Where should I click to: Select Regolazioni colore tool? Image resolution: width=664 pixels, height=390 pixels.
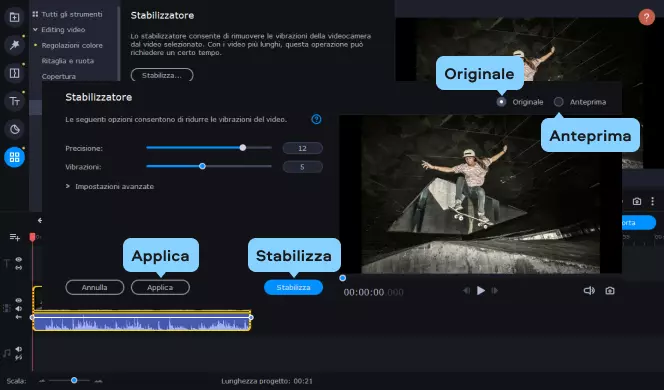pyautogui.click(x=72, y=45)
